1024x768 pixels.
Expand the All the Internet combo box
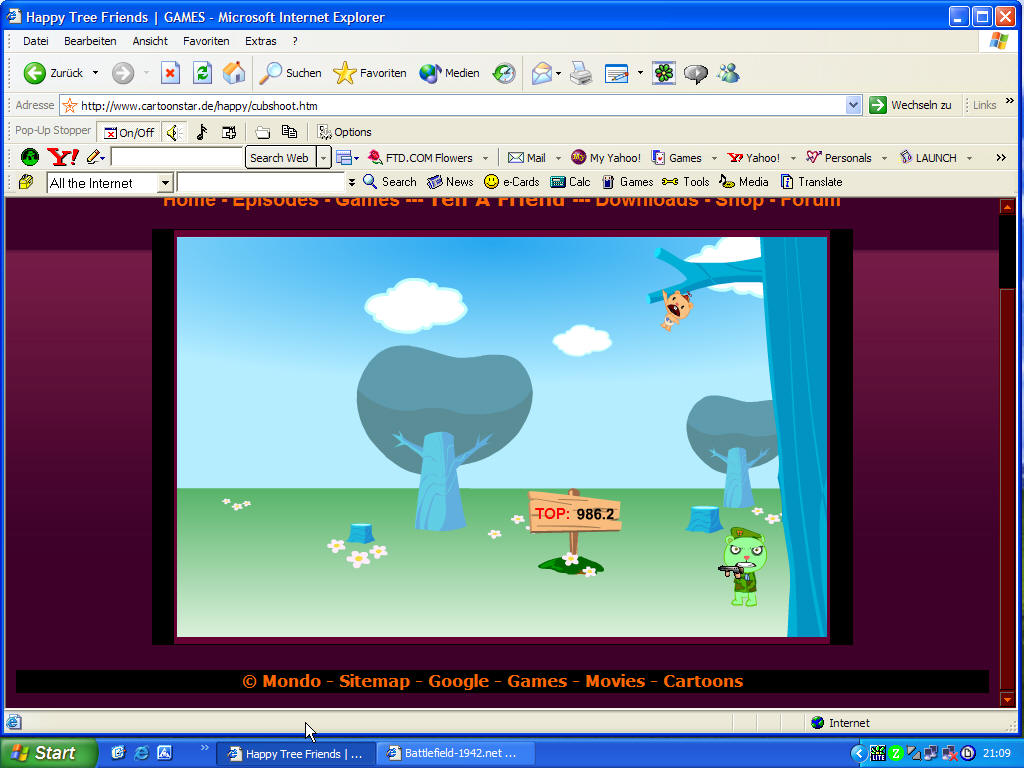[165, 183]
